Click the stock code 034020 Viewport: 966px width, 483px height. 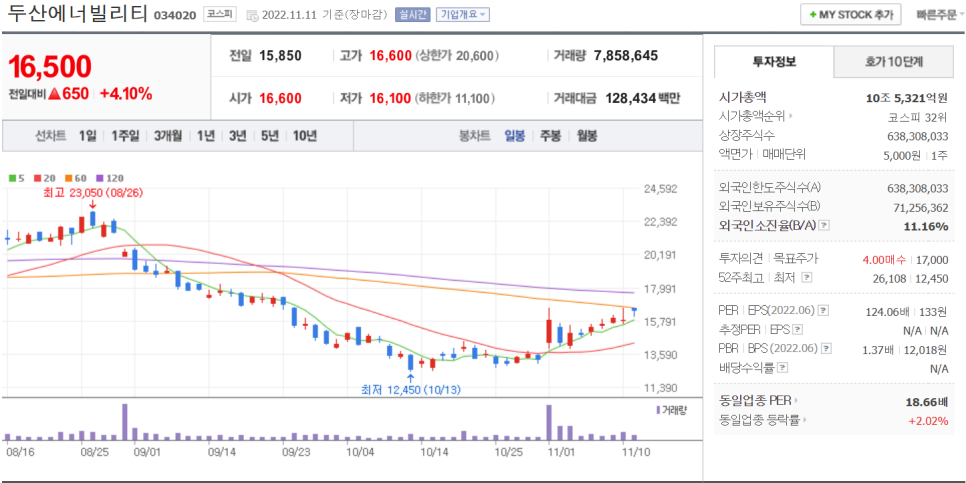176,15
